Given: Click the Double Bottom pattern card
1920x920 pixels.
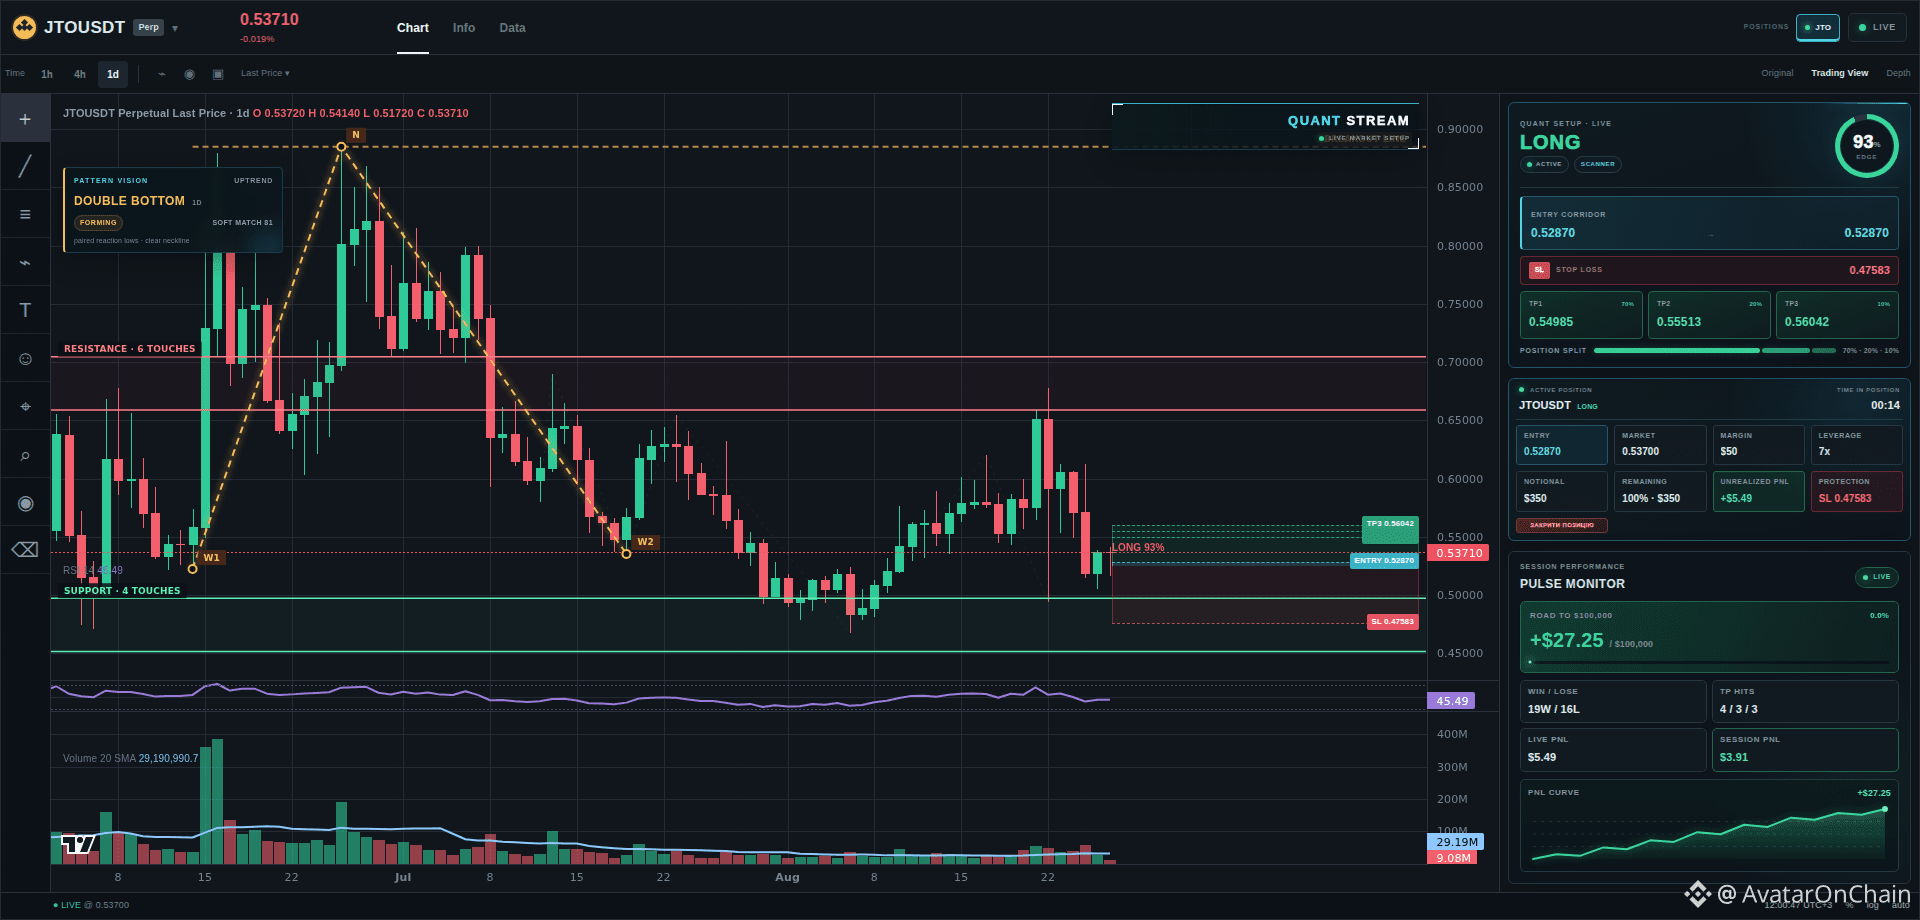Looking at the screenshot, I should coord(173,210).
